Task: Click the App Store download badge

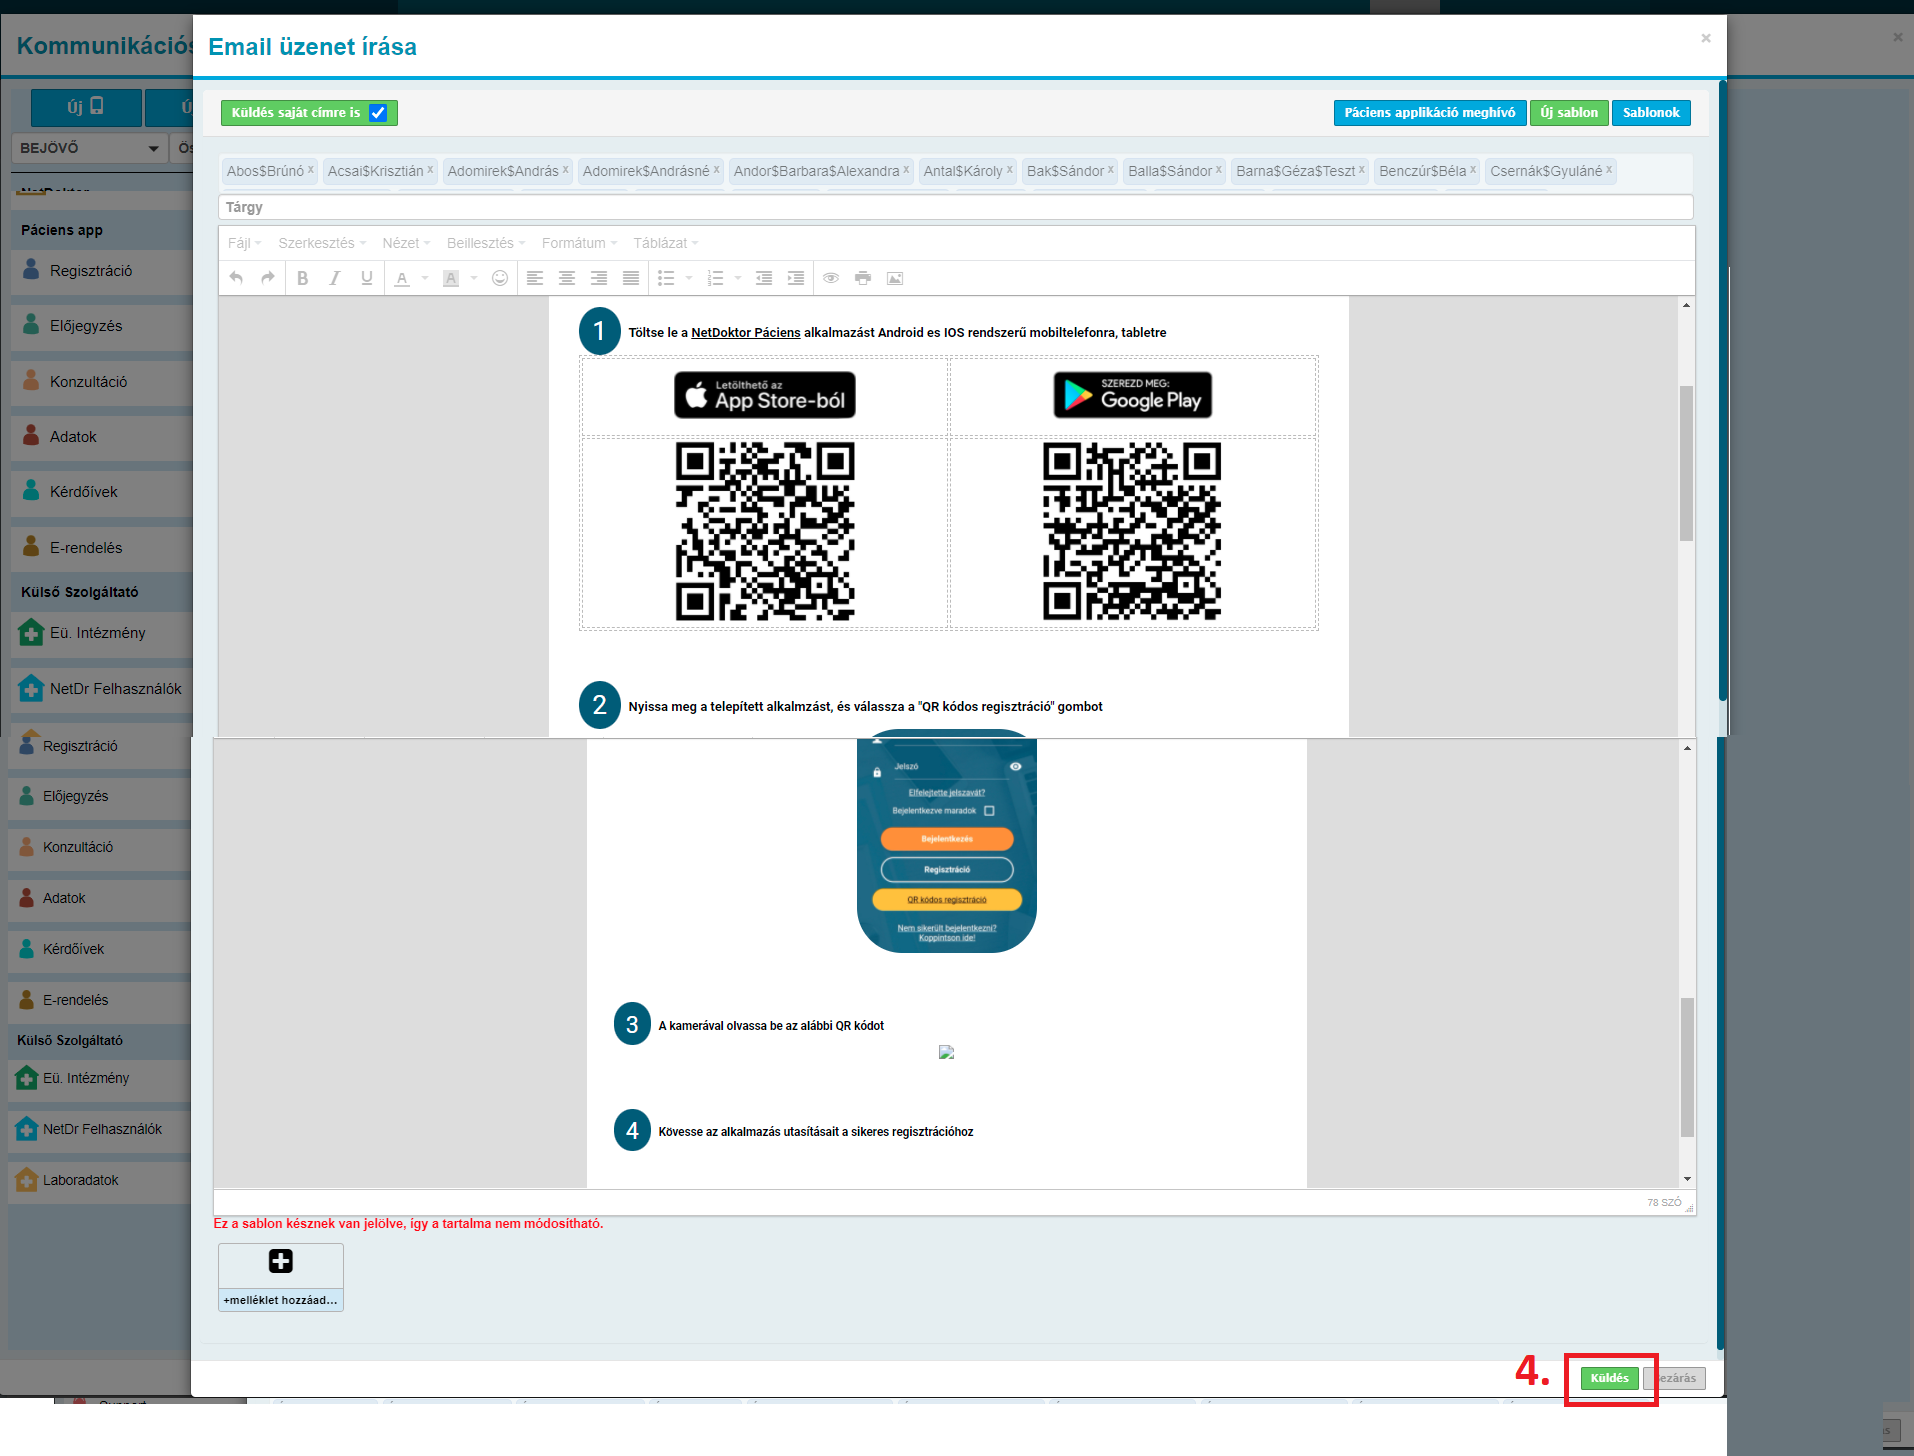Action: click(765, 395)
